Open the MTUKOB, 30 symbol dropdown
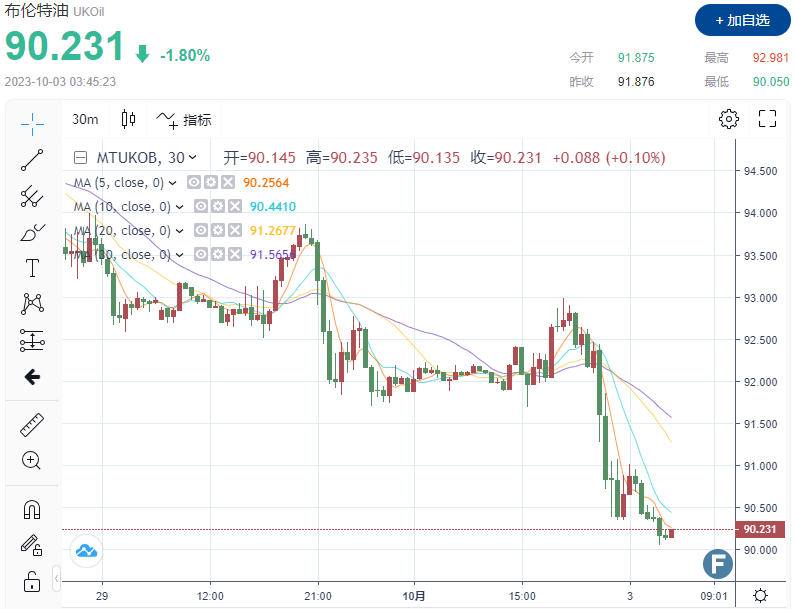 [192, 157]
